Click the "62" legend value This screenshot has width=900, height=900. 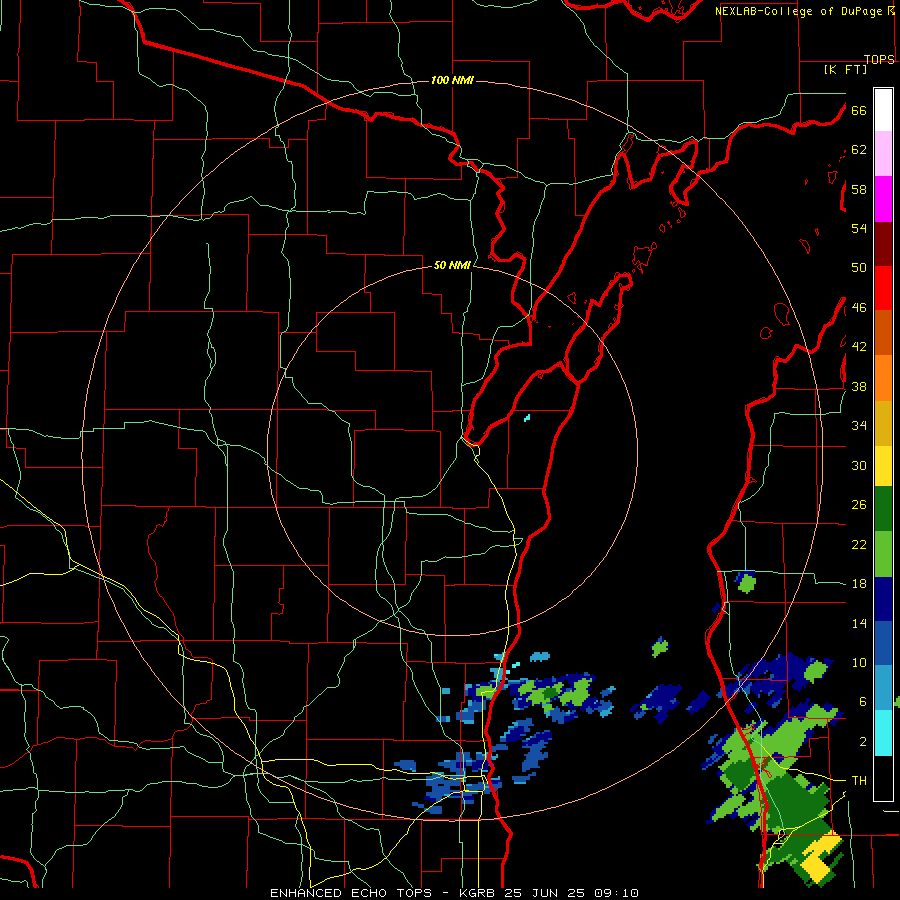859,150
